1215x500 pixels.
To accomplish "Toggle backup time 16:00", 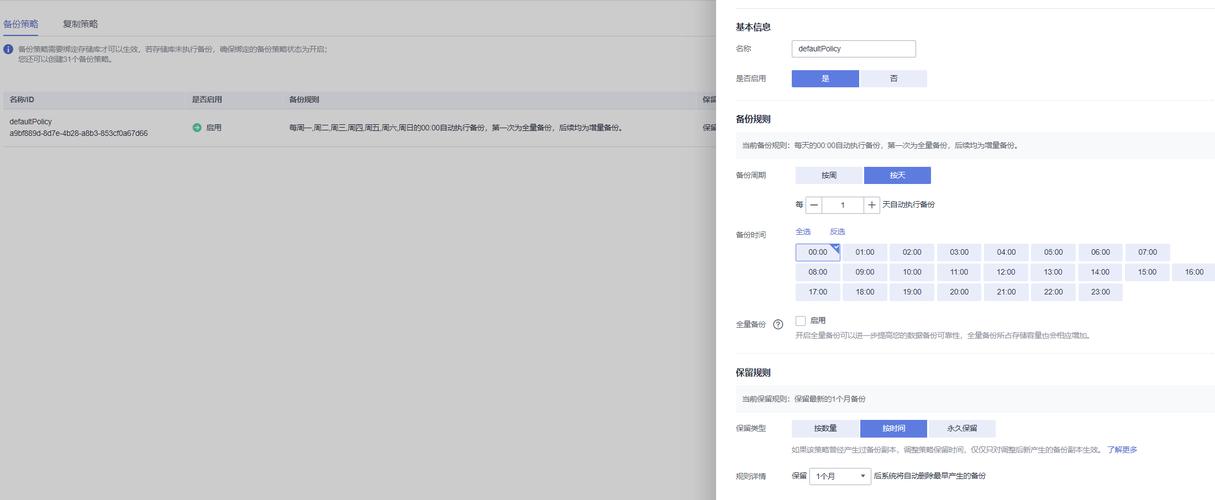I will (1193, 272).
